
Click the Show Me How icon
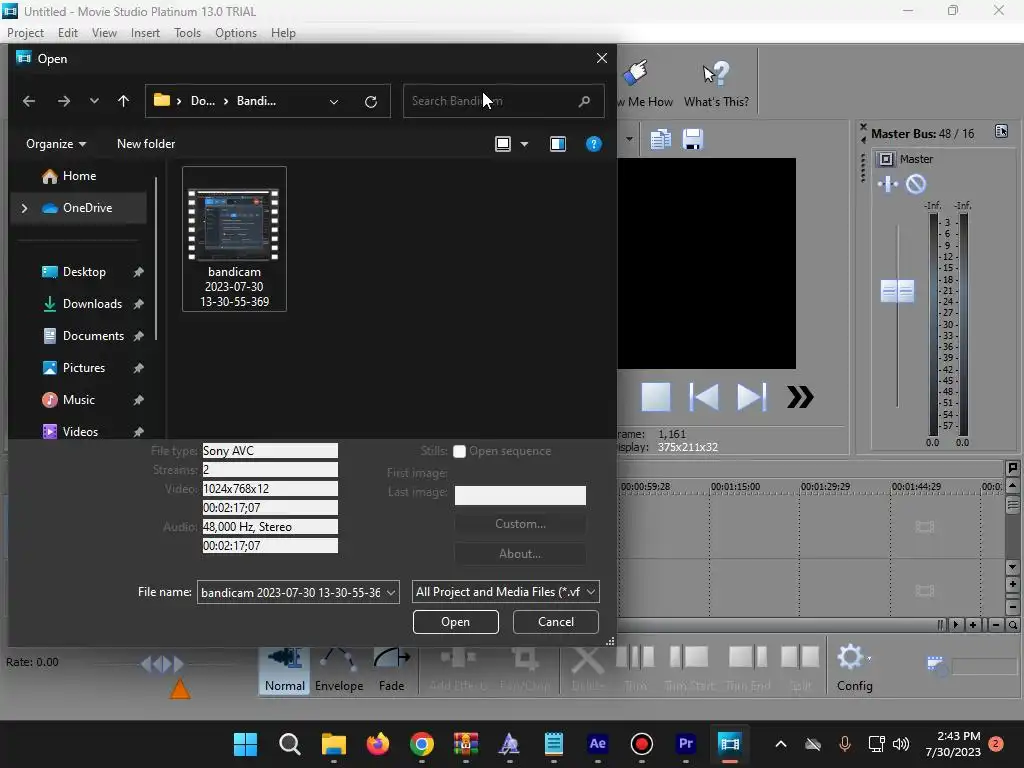pos(636,72)
